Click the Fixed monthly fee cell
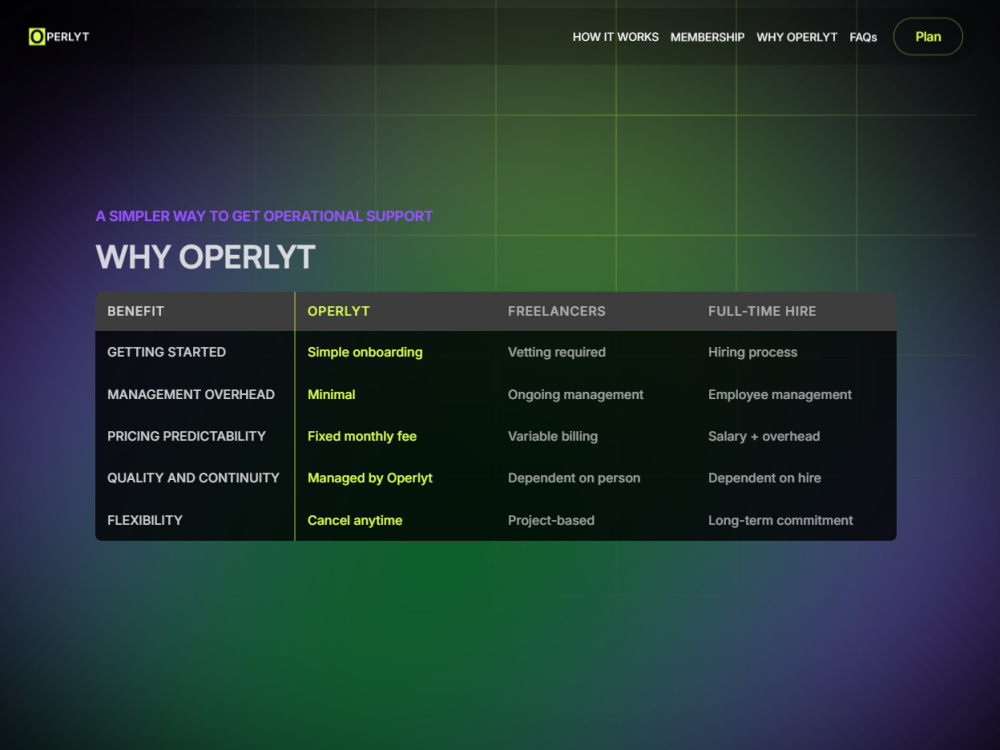Screen dimensions: 1000x750 [x=362, y=436]
